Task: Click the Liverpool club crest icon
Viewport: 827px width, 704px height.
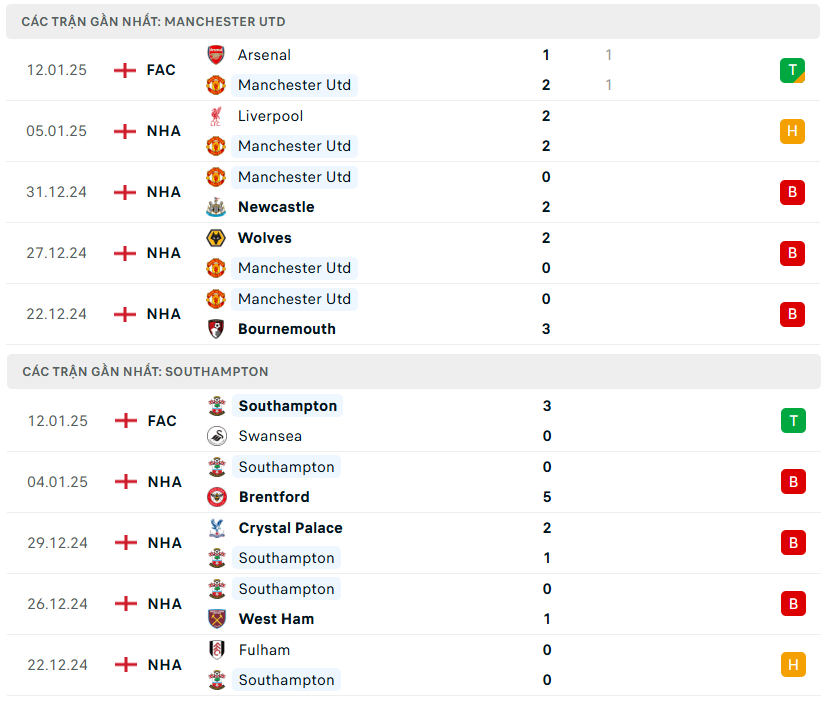Action: click(x=216, y=116)
